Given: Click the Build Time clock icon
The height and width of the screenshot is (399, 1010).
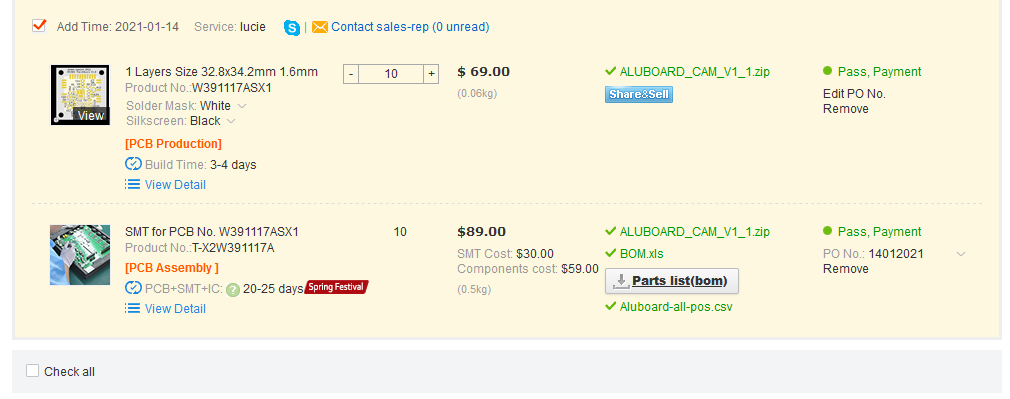Looking at the screenshot, I should [133, 164].
